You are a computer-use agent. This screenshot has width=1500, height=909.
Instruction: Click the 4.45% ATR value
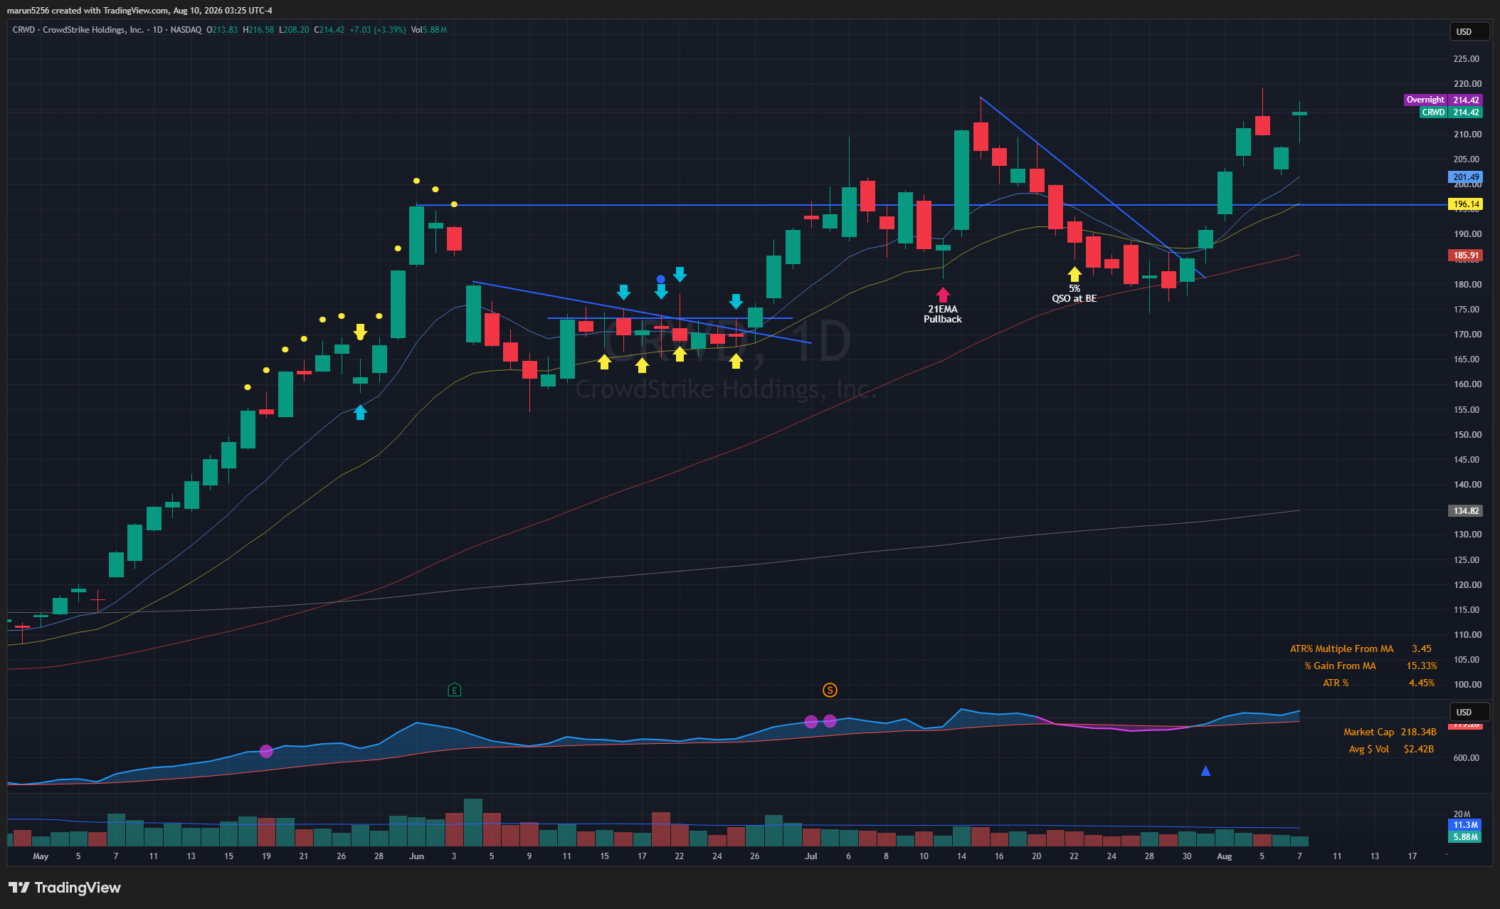1421,683
